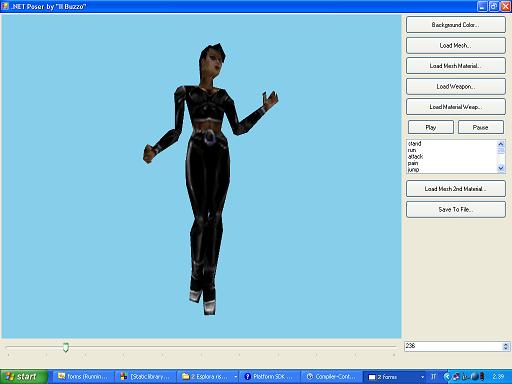The height and width of the screenshot is (384, 512).
Task: Click animation list scroll up arrow
Action: 501,144
